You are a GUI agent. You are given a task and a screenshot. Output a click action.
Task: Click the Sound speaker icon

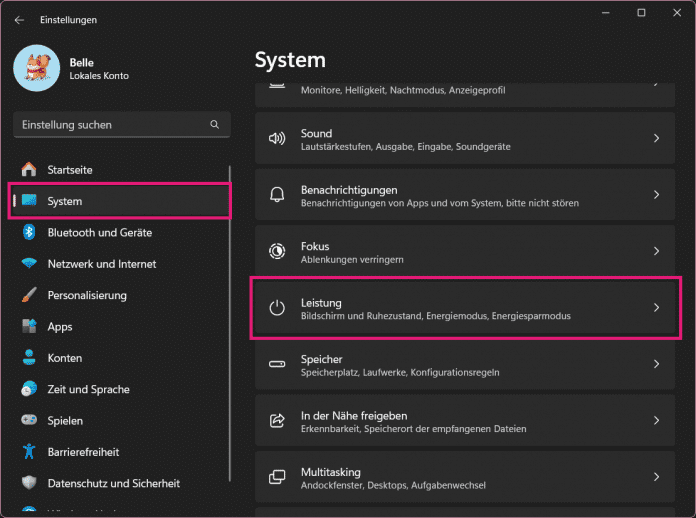277,139
